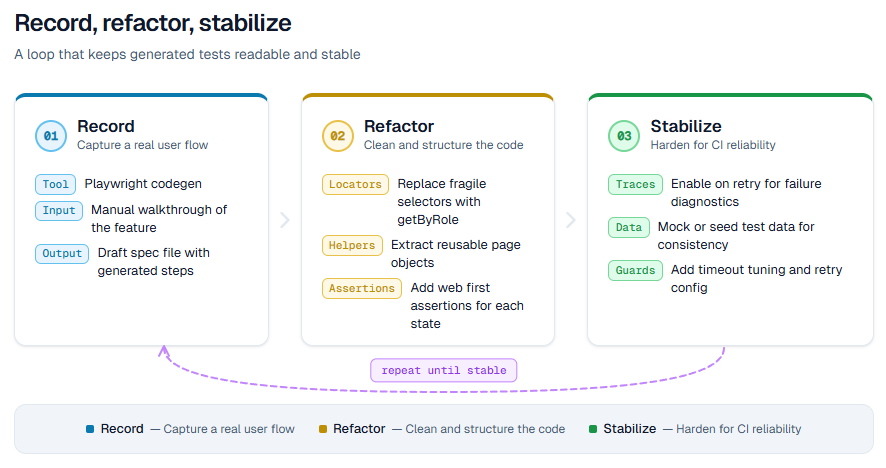Click the 01 step number badge

tap(51, 135)
